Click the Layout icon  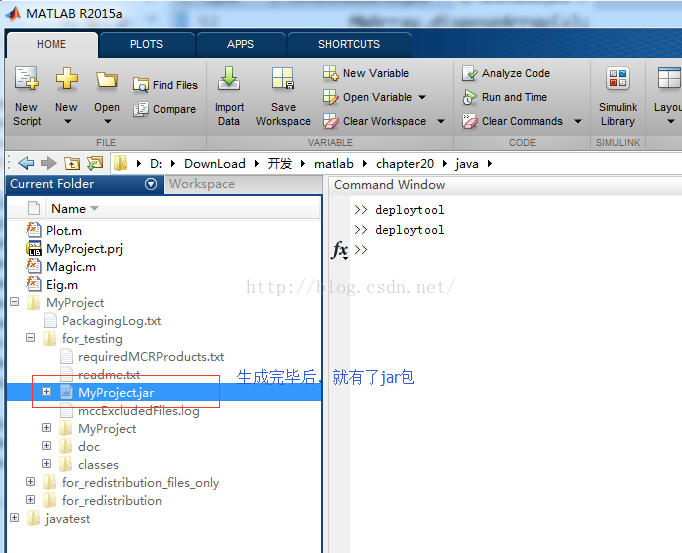[669, 78]
